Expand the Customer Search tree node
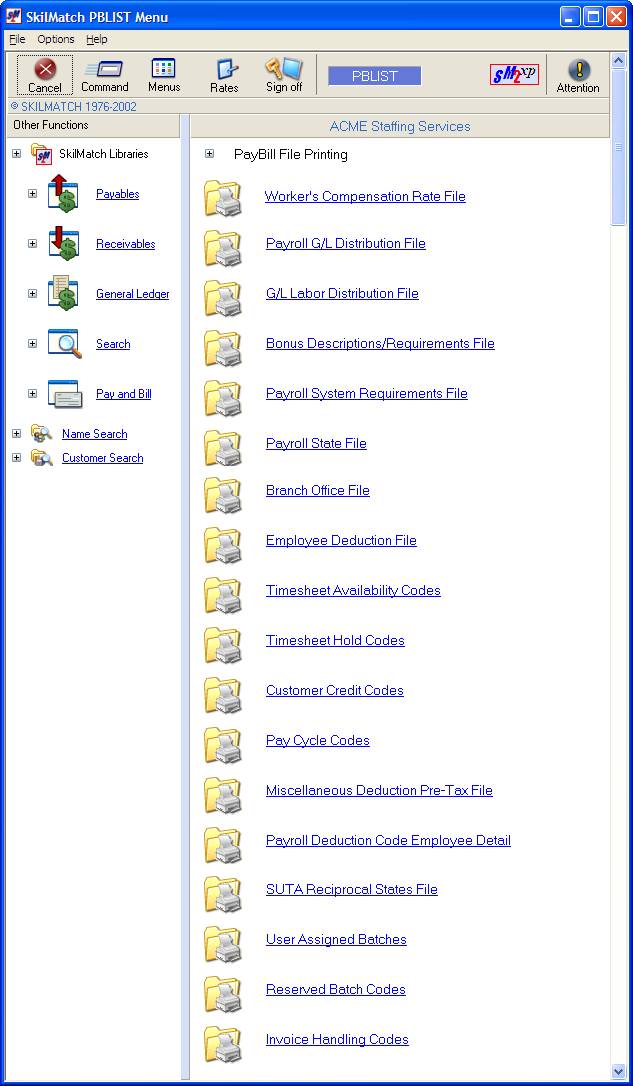 (17, 458)
